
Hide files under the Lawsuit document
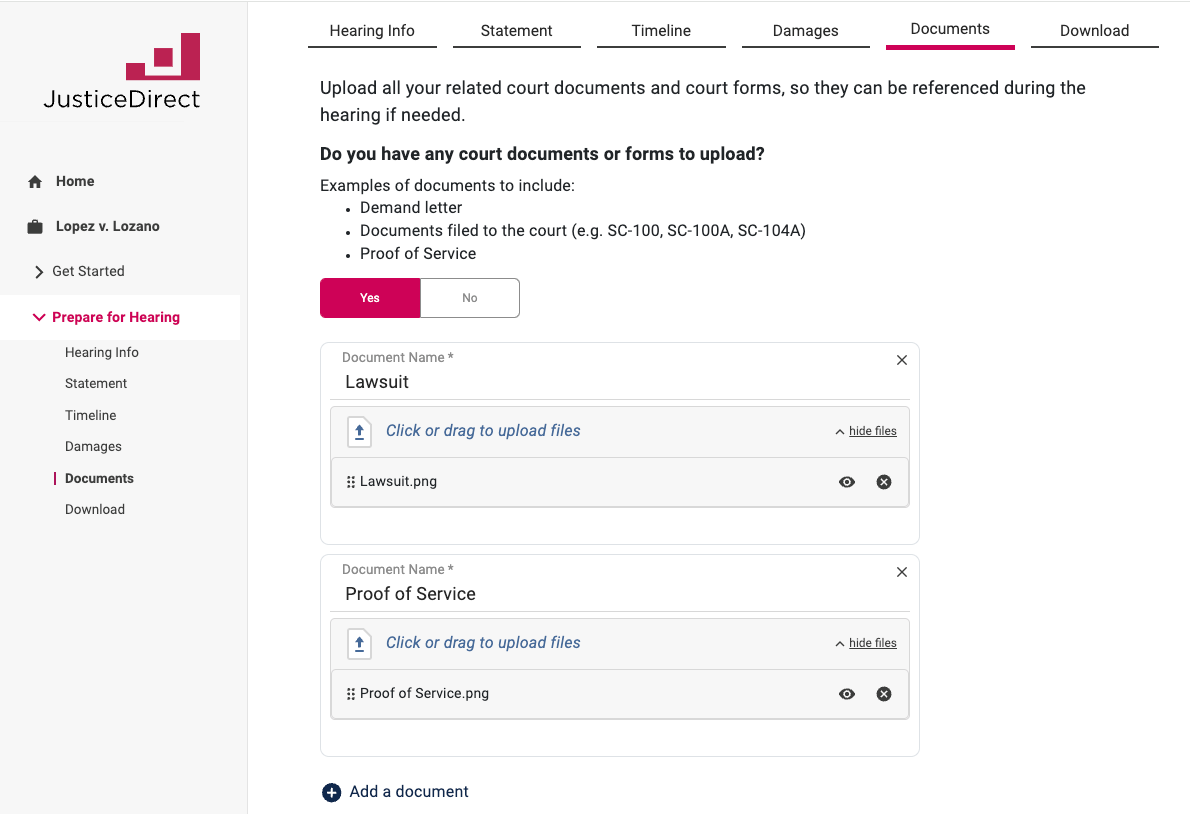tap(872, 431)
